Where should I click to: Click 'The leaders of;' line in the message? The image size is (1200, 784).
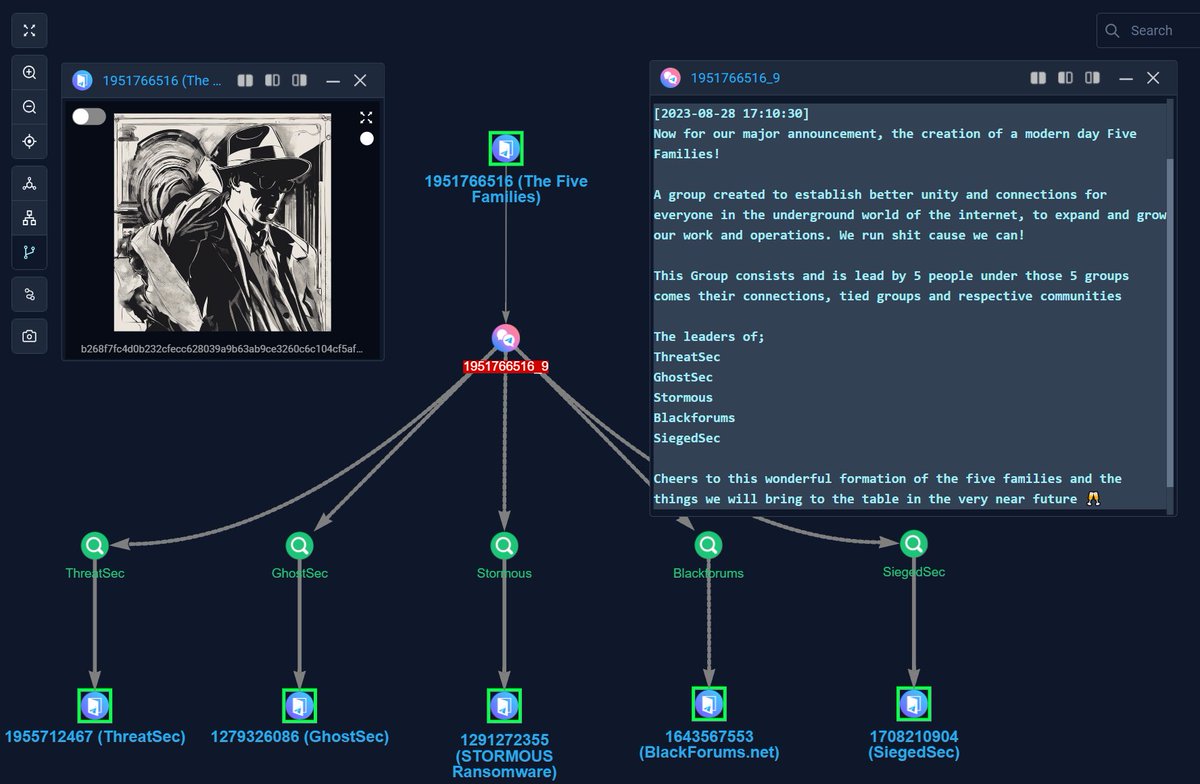pos(709,336)
